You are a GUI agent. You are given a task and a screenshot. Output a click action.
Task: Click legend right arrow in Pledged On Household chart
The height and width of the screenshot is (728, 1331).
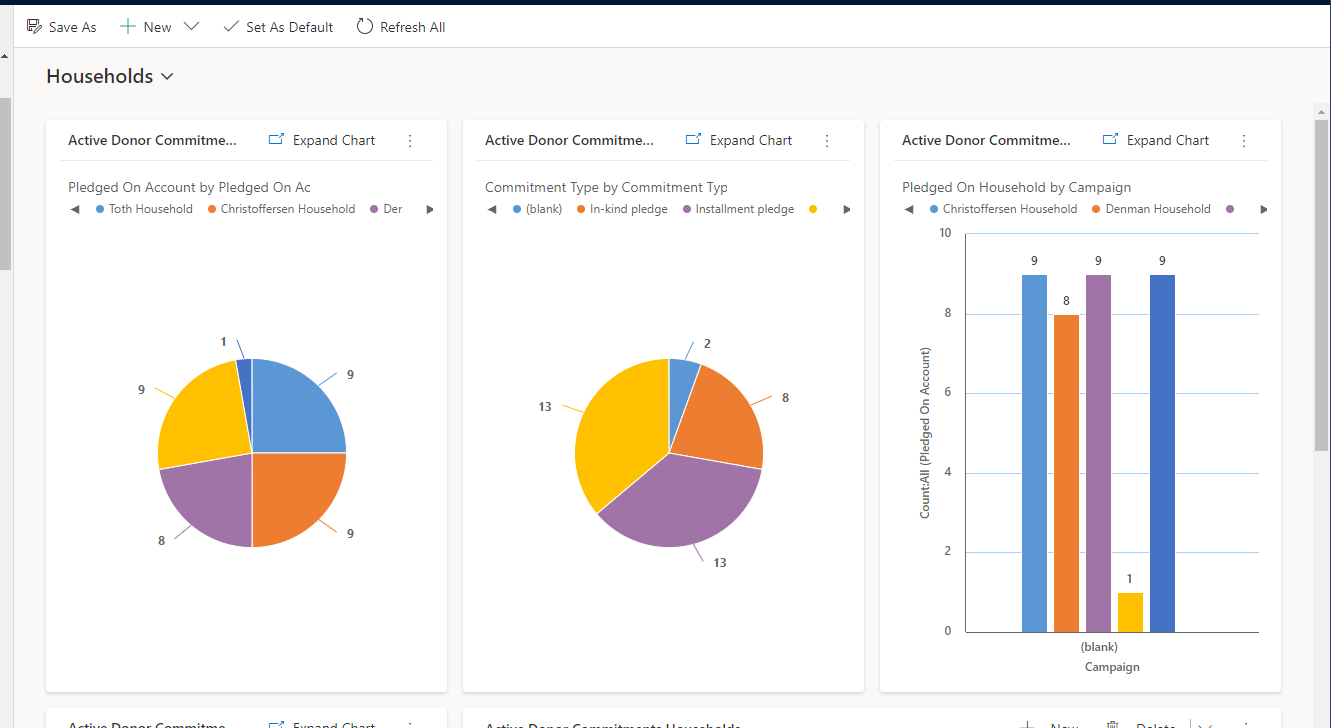coord(1264,210)
